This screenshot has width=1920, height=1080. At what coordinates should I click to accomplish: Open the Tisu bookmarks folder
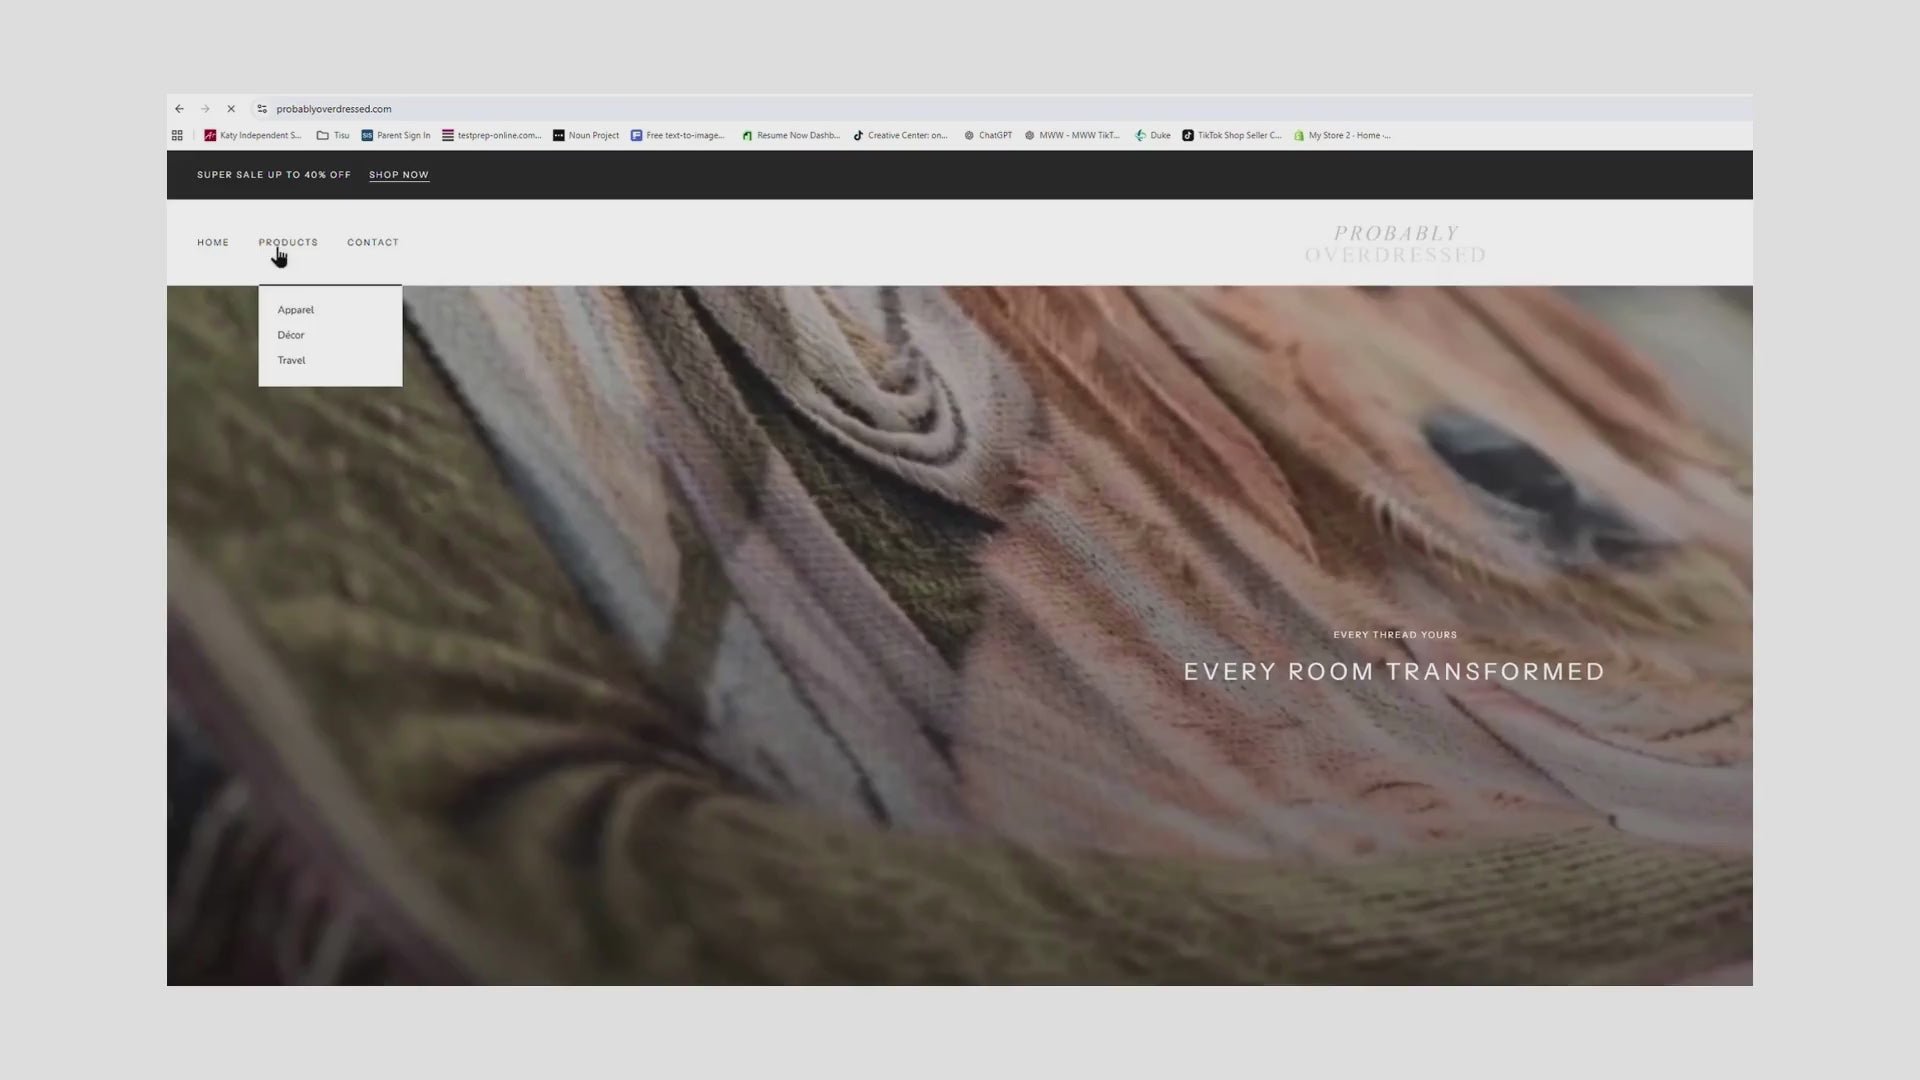coord(333,136)
